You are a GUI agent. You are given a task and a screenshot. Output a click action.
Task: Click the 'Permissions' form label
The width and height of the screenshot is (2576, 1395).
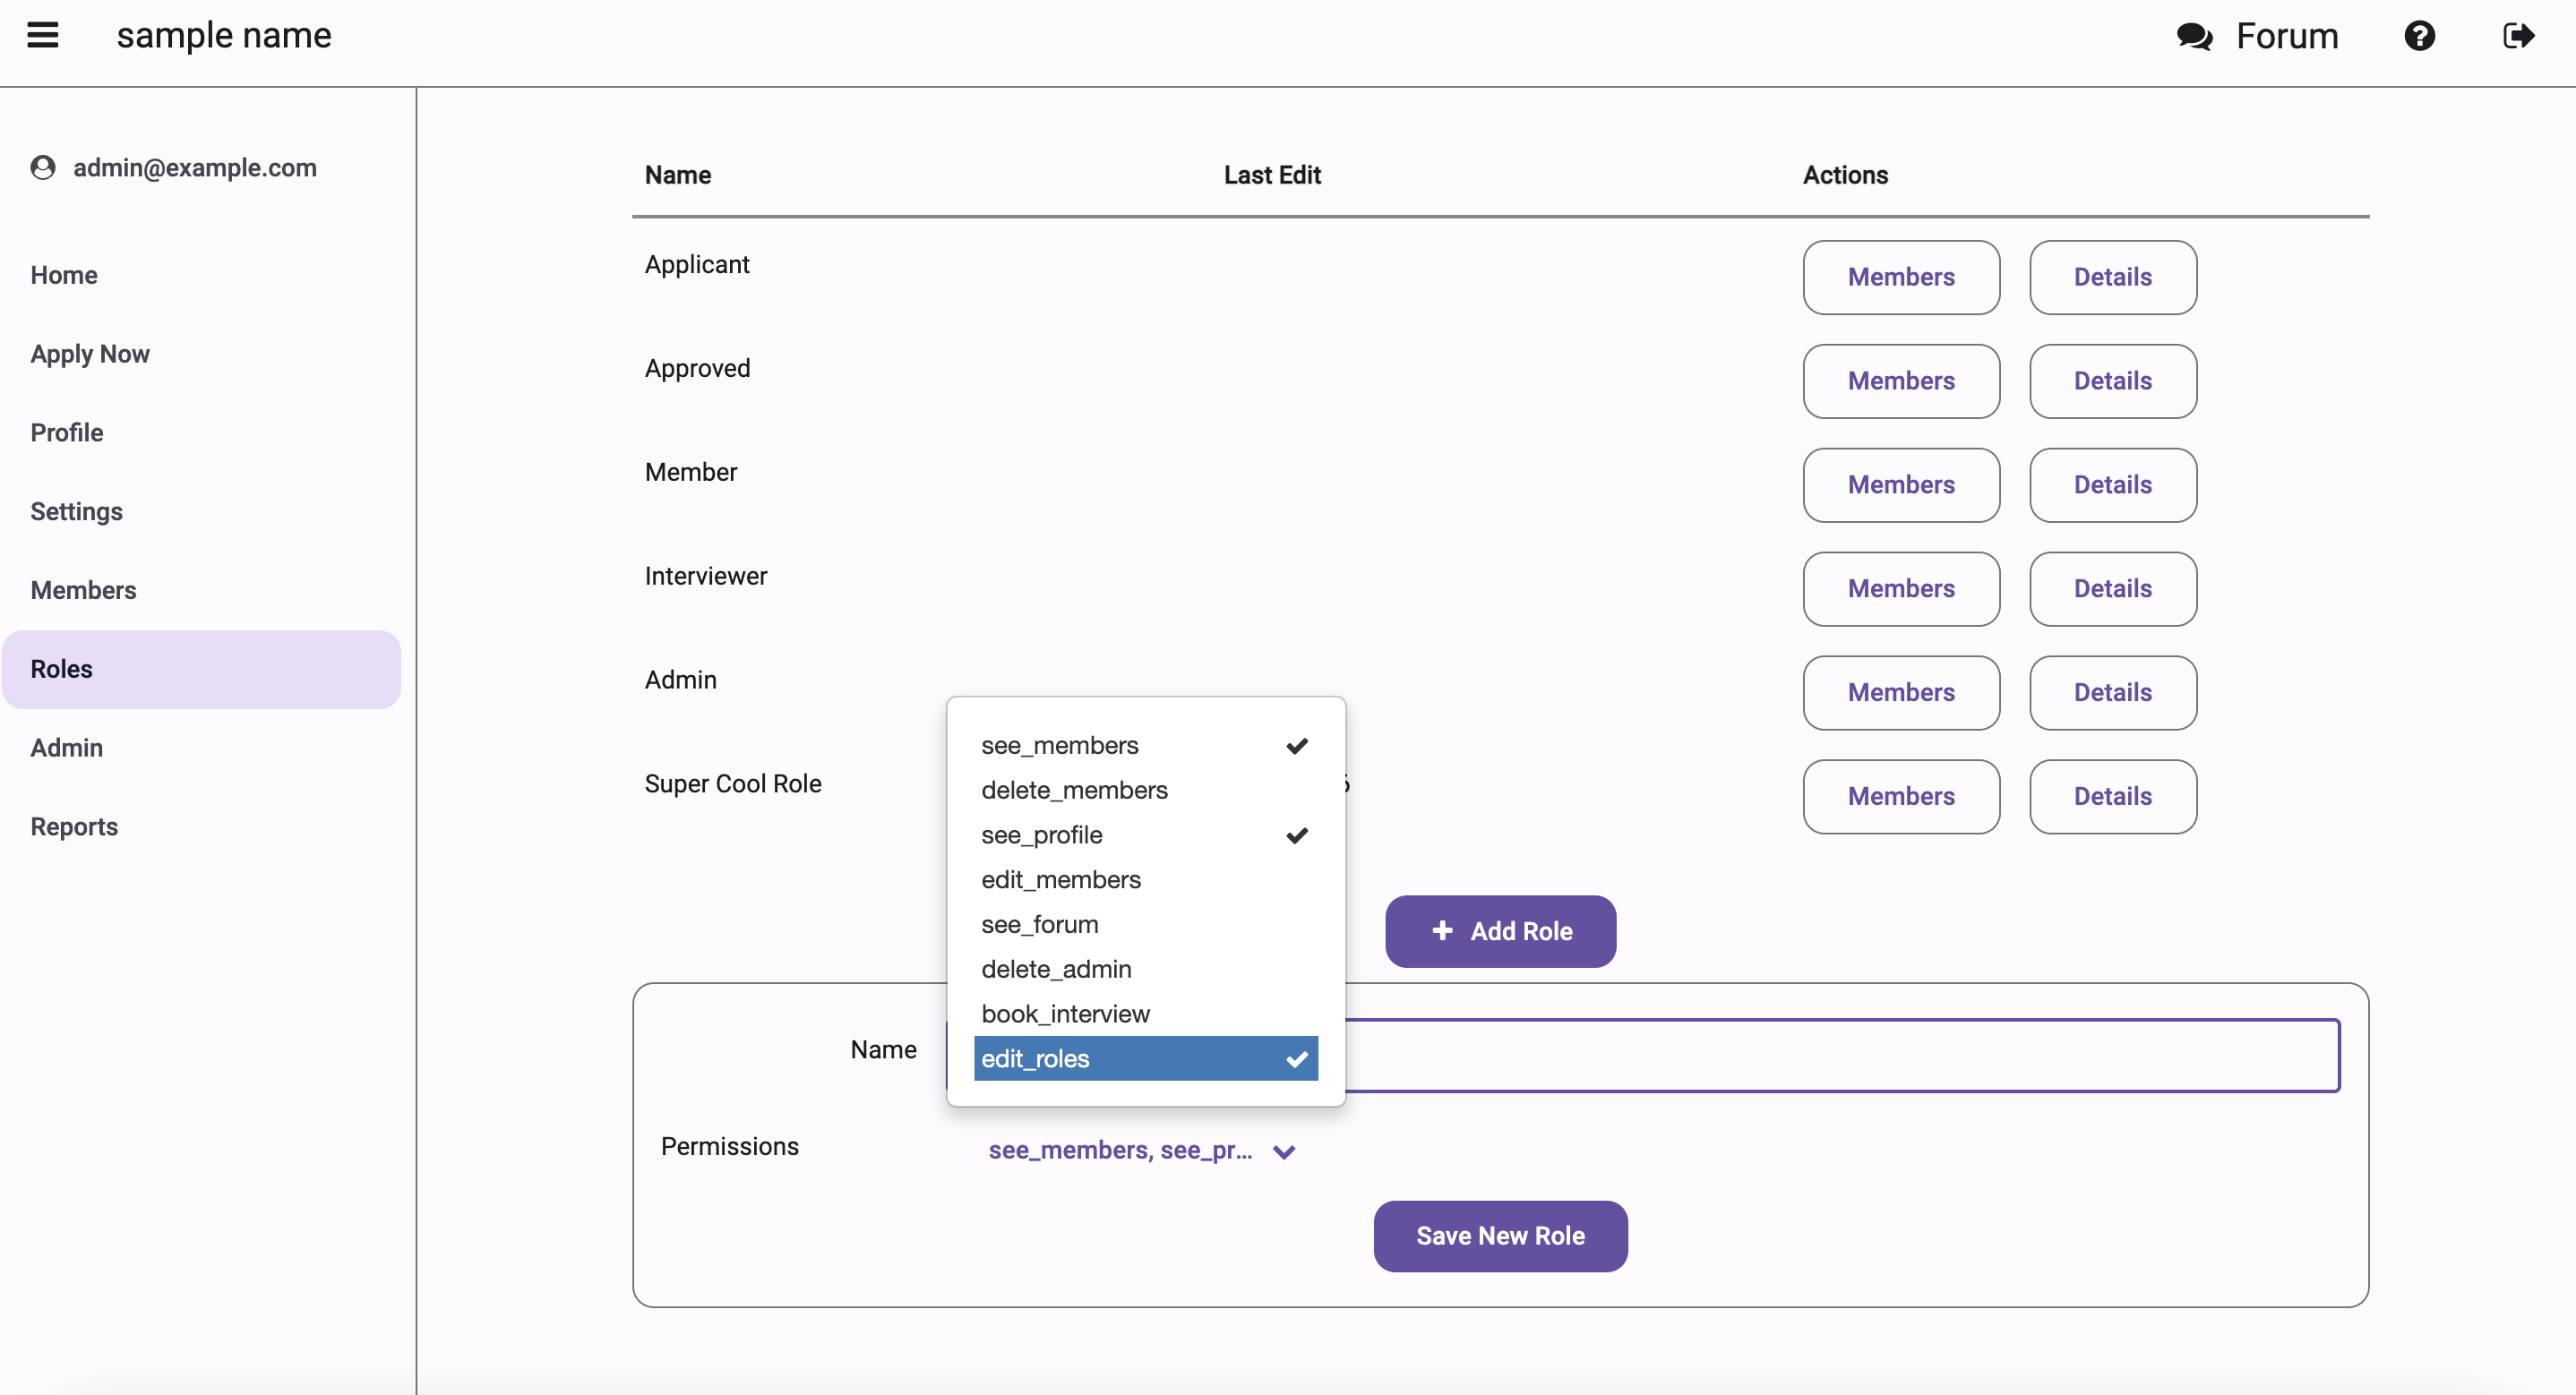point(730,1146)
